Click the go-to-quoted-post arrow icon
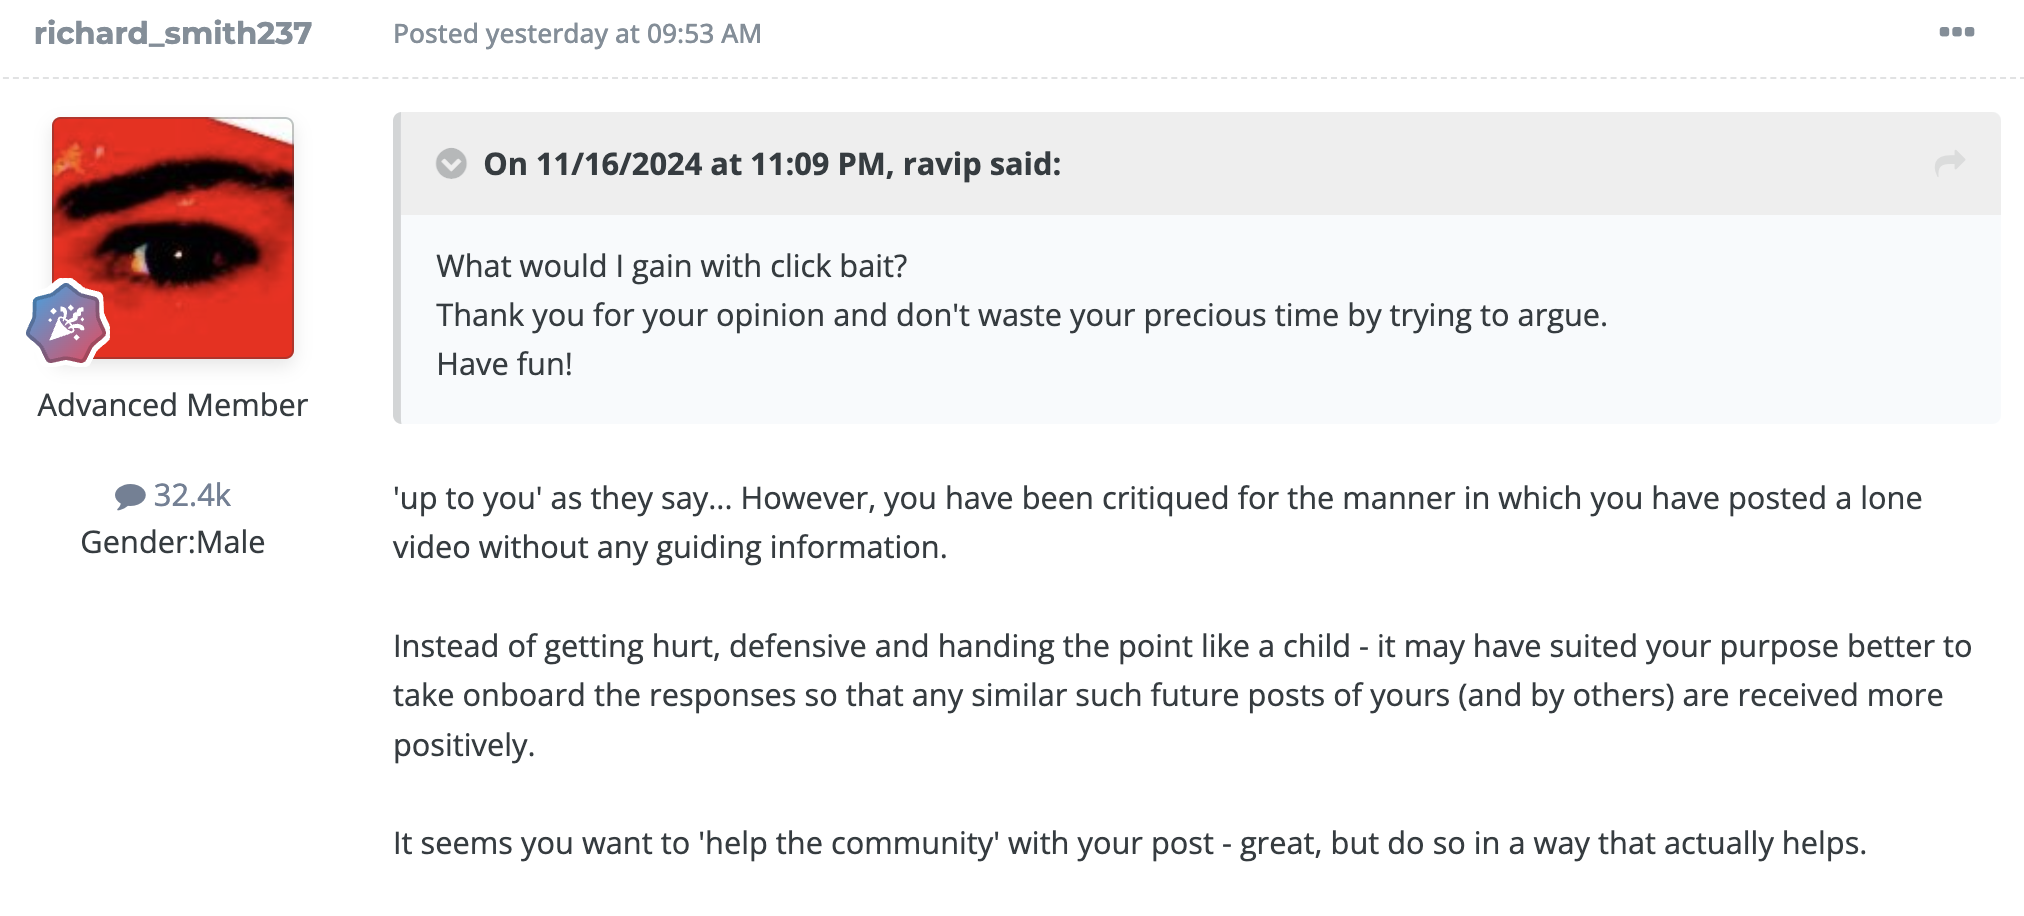This screenshot has height=916, width=2024. [1949, 163]
